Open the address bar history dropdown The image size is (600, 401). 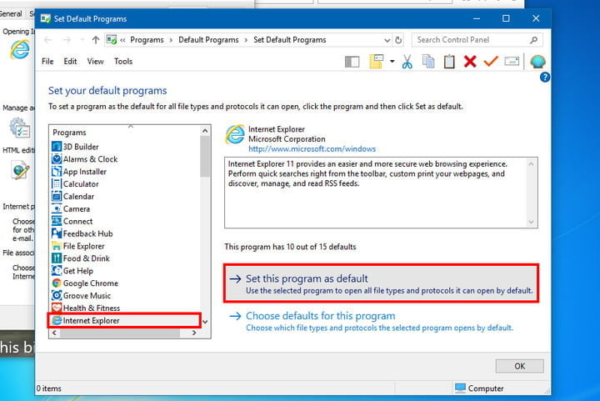pyautogui.click(x=387, y=40)
